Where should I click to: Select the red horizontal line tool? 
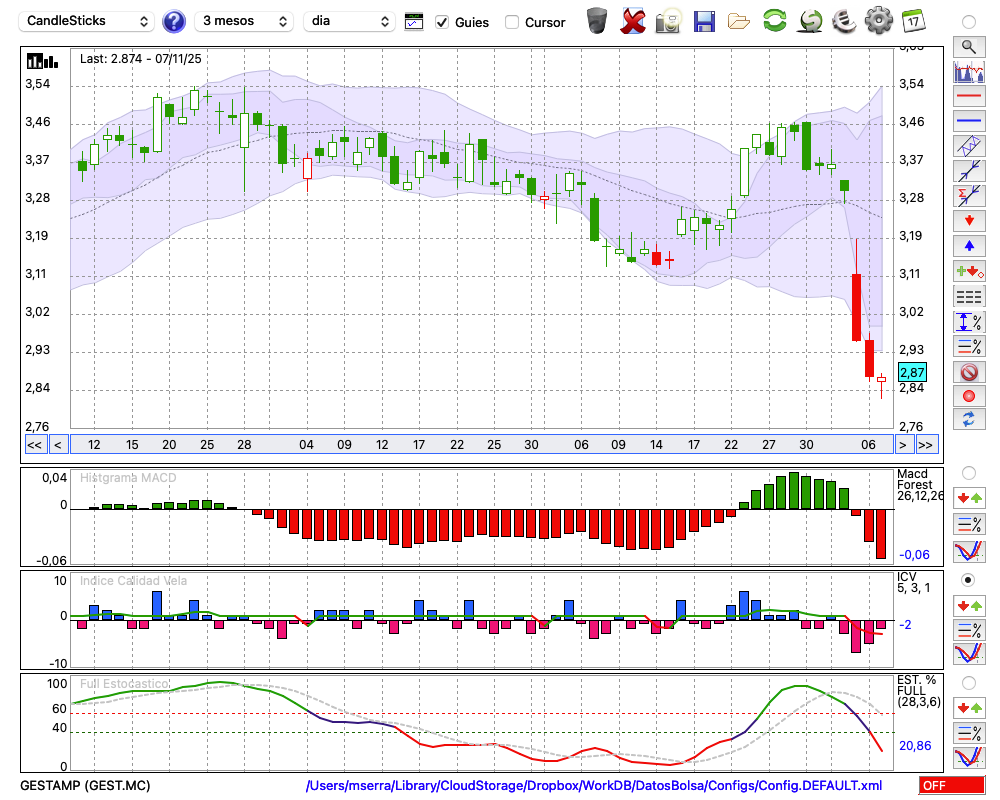coord(969,96)
